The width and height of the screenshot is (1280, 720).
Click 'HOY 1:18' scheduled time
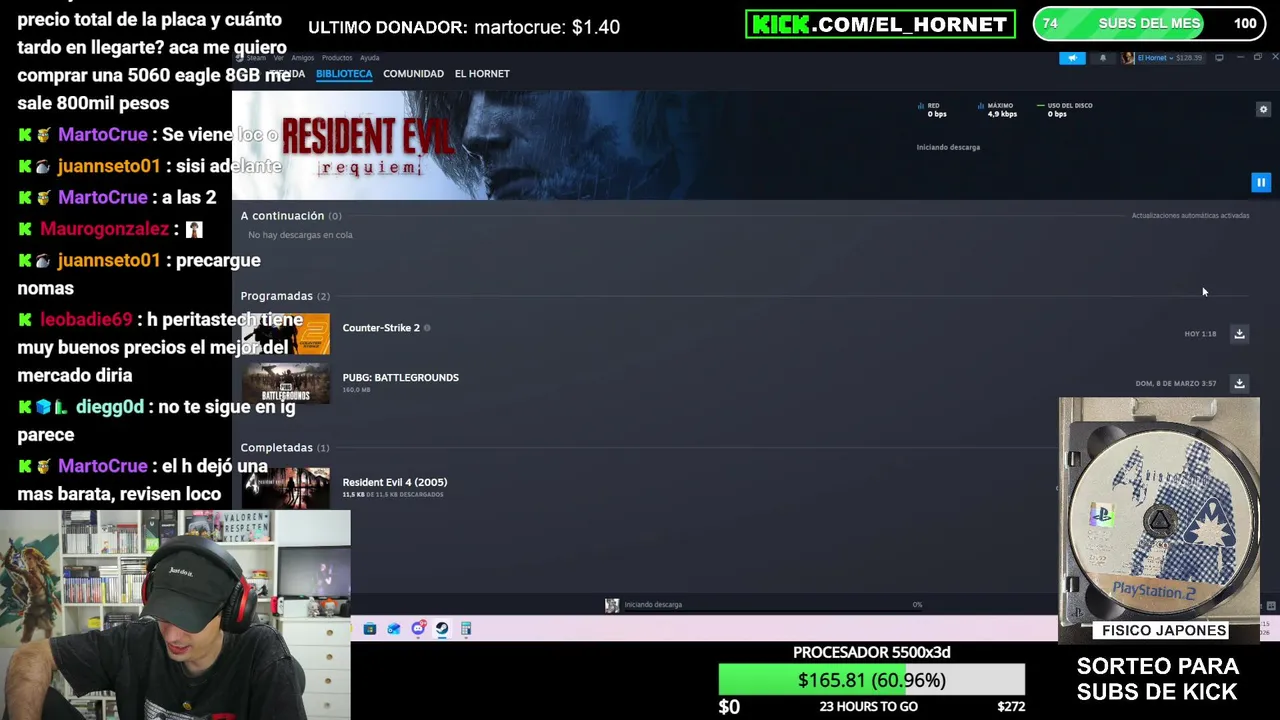point(1200,334)
